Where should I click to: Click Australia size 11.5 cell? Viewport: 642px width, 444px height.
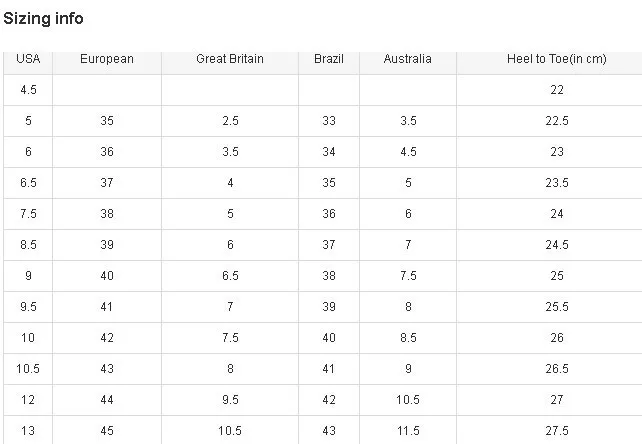point(408,431)
